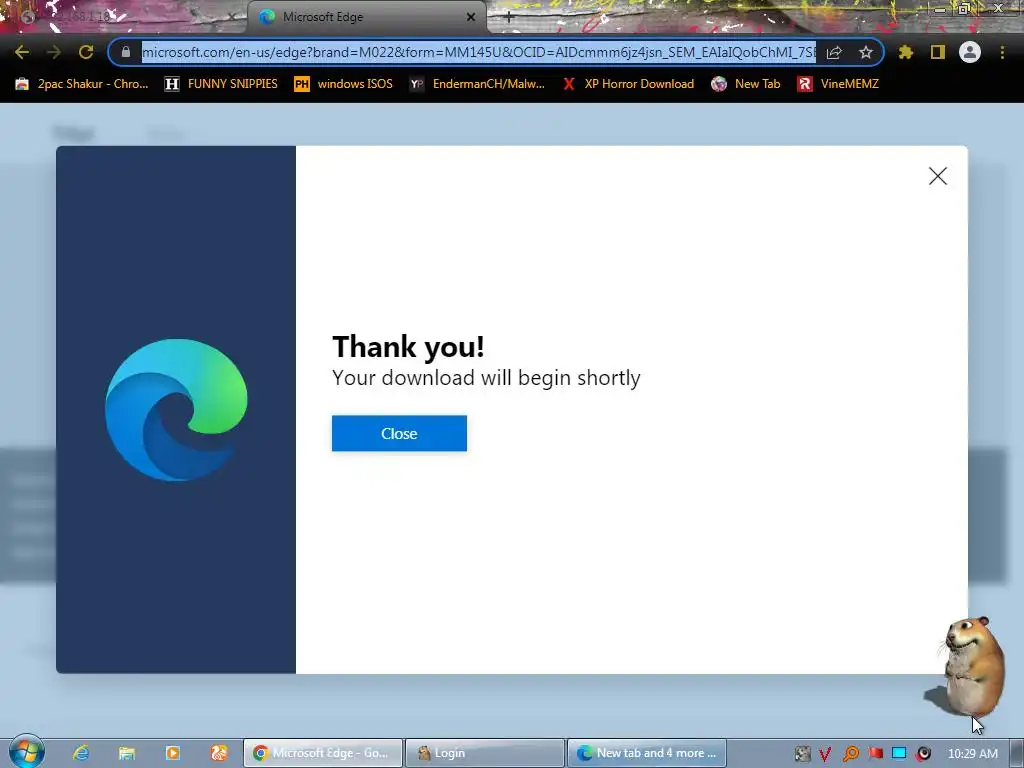The height and width of the screenshot is (768, 1024).
Task: Reload the page with the refresh icon
Action: click(86, 52)
